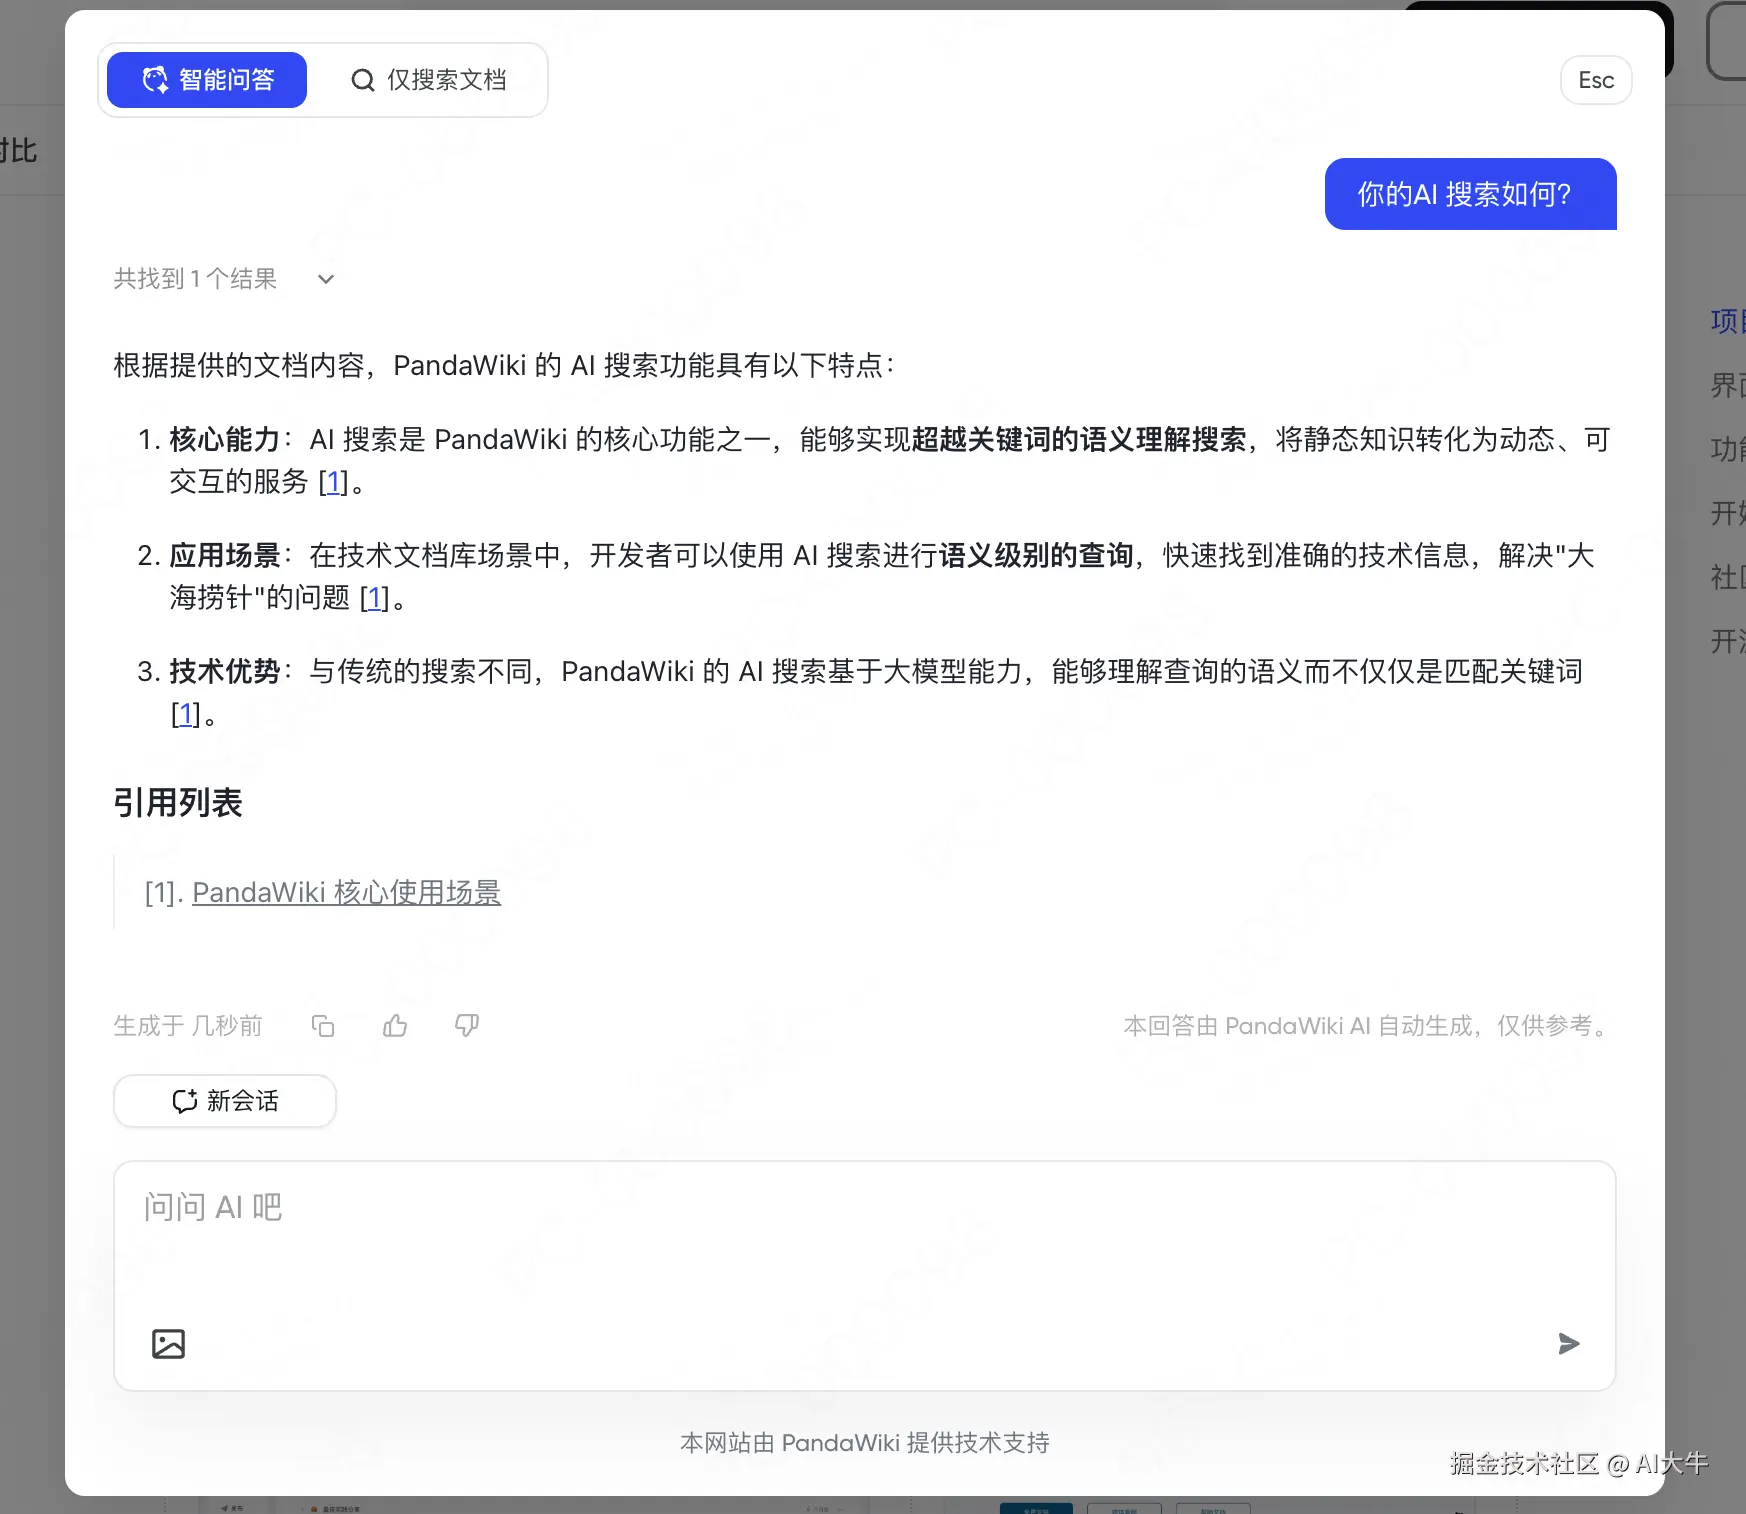Open citation [1] in 核心能力 item
1746x1514 pixels.
(334, 482)
